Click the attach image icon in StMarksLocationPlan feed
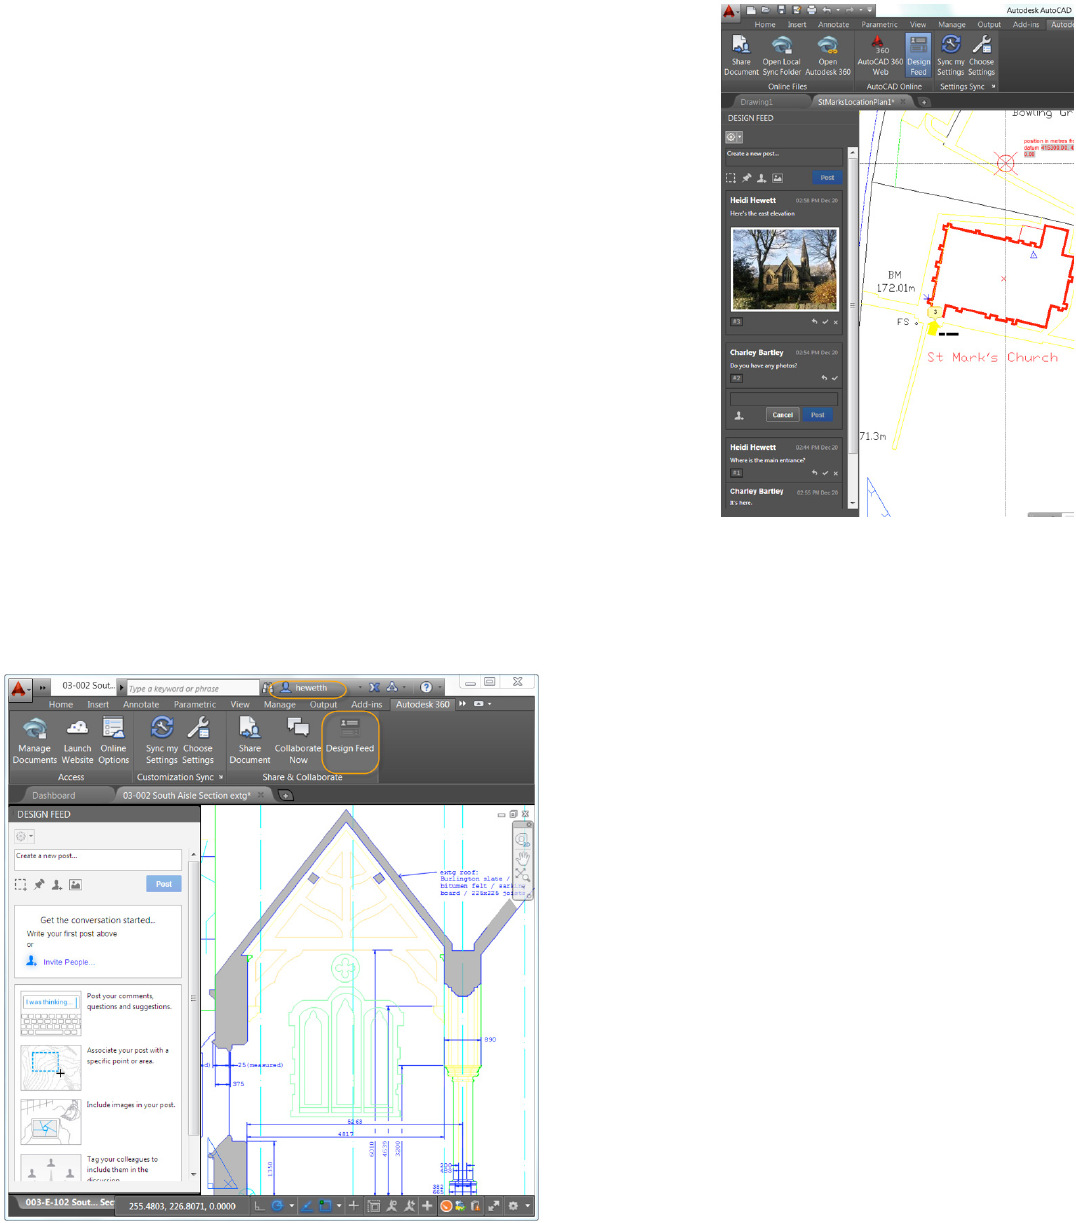This screenshot has width=1076, height=1223. [x=777, y=178]
